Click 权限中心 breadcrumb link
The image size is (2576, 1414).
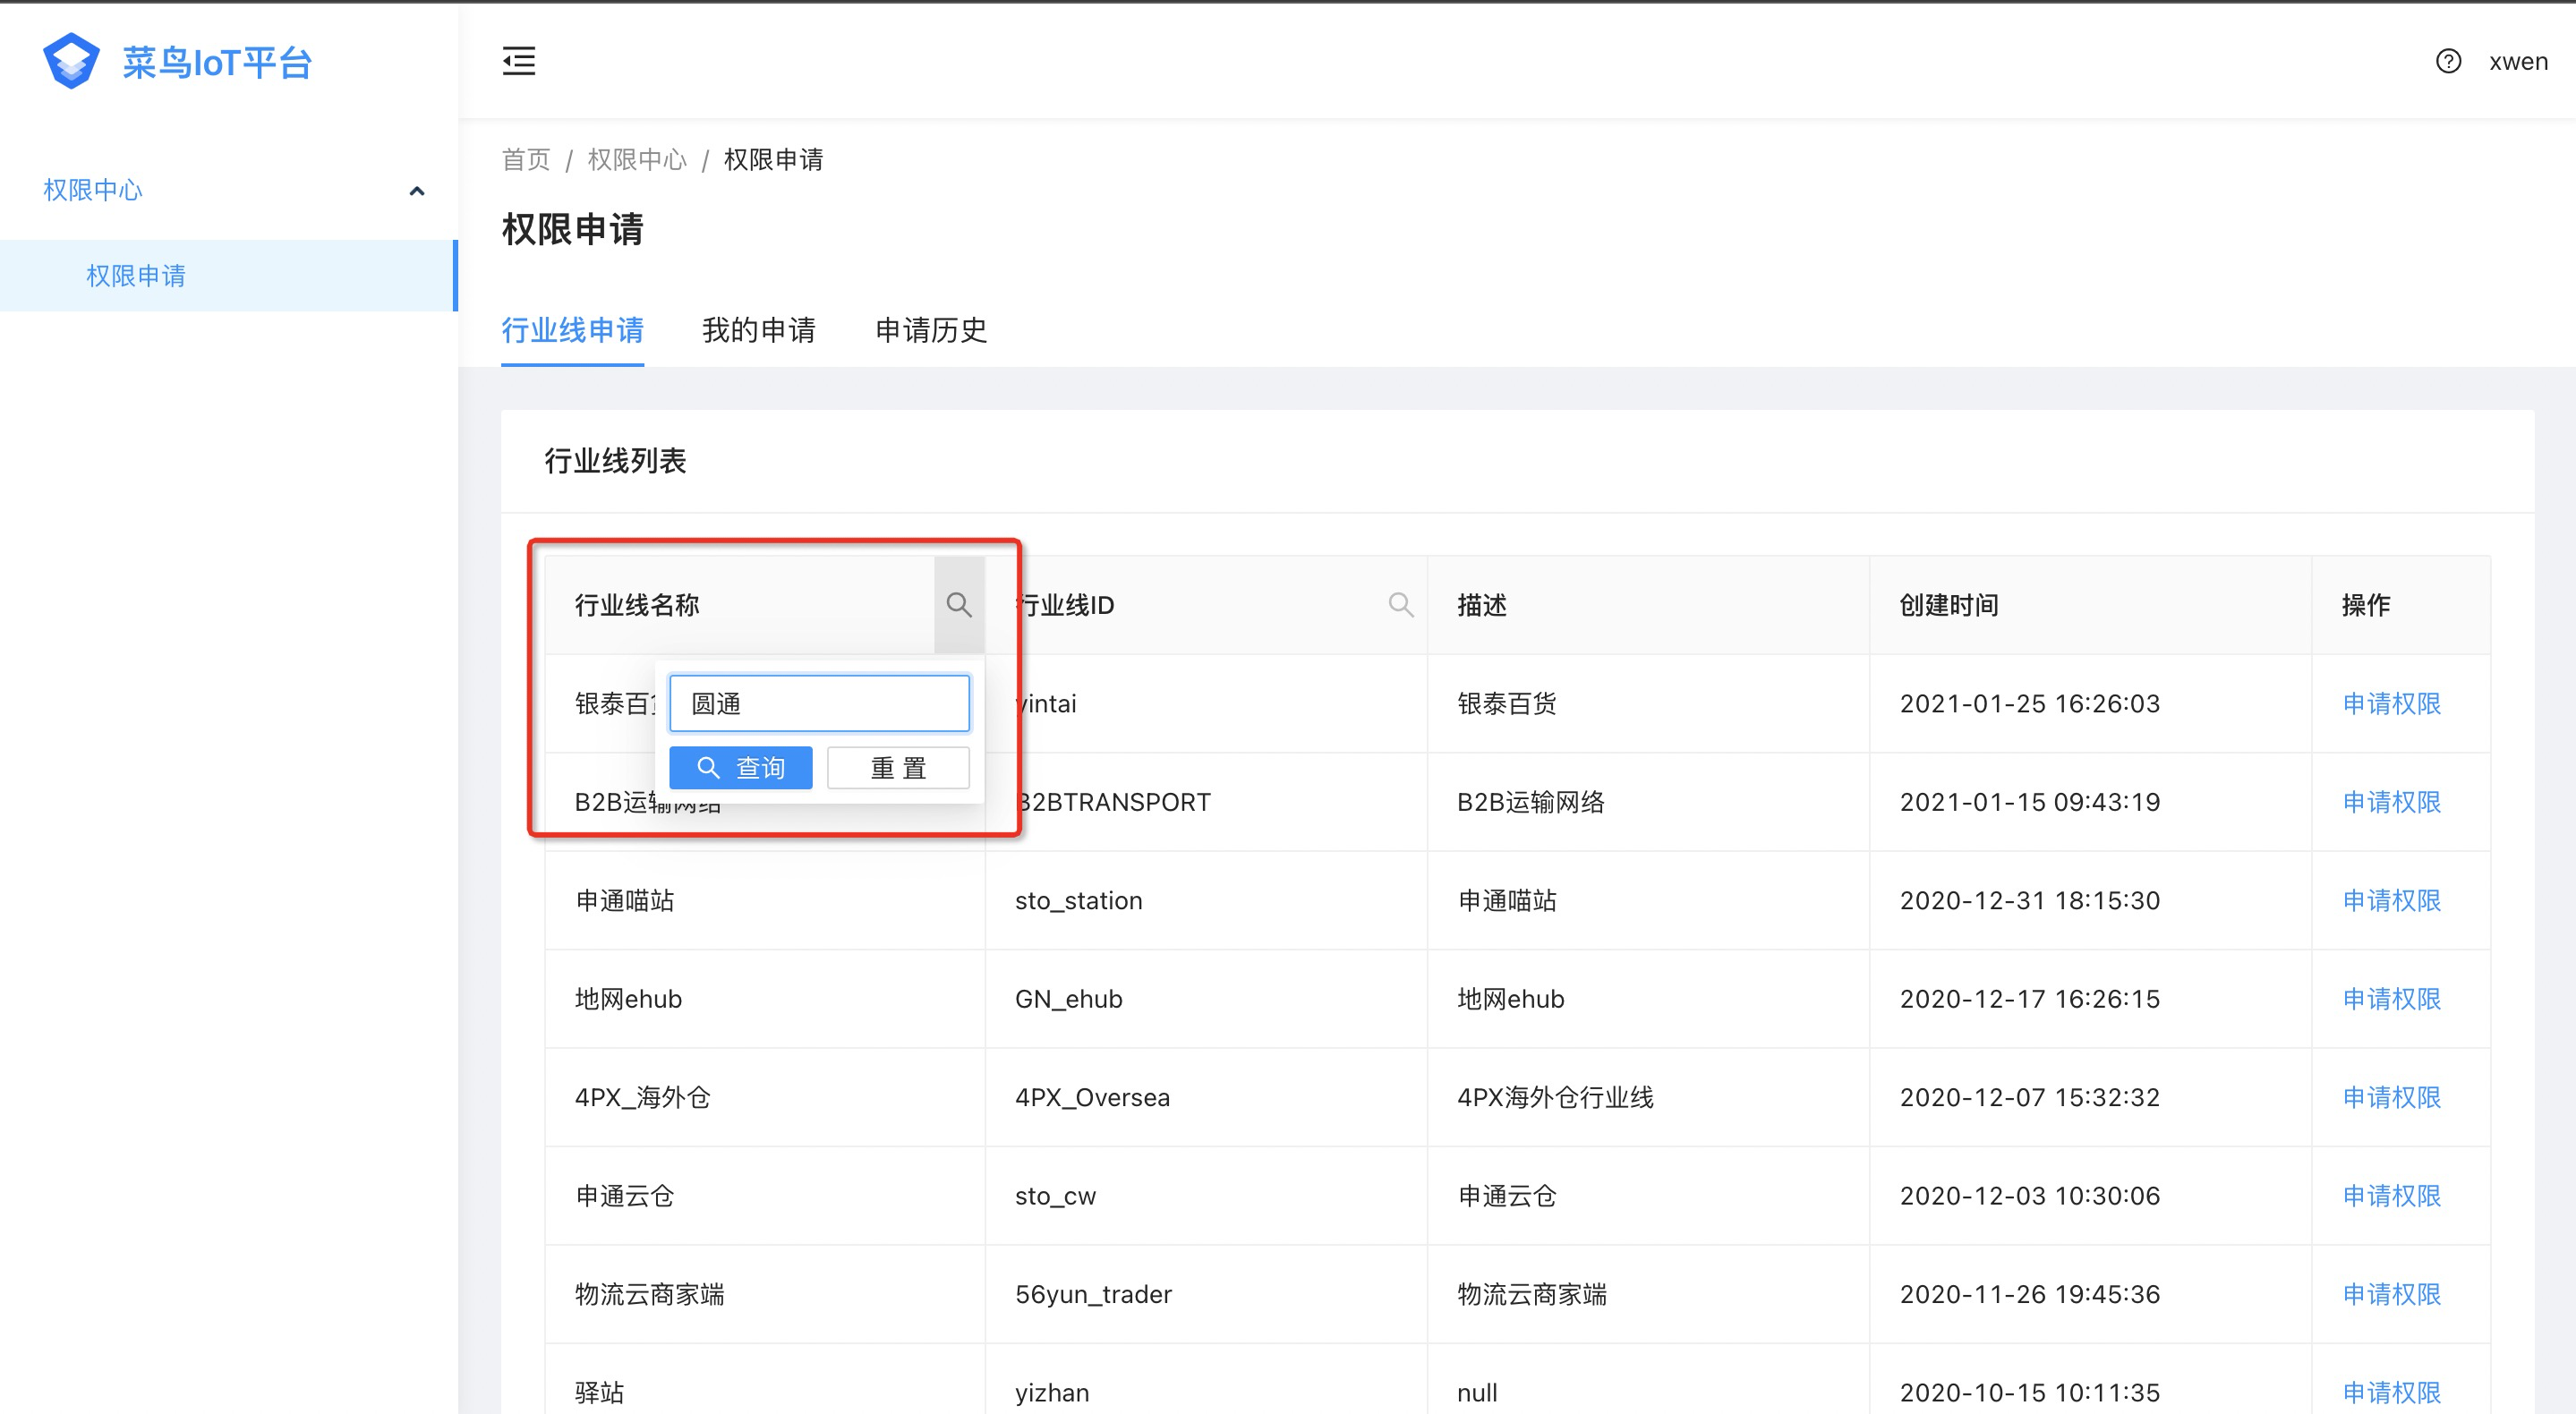[x=636, y=159]
